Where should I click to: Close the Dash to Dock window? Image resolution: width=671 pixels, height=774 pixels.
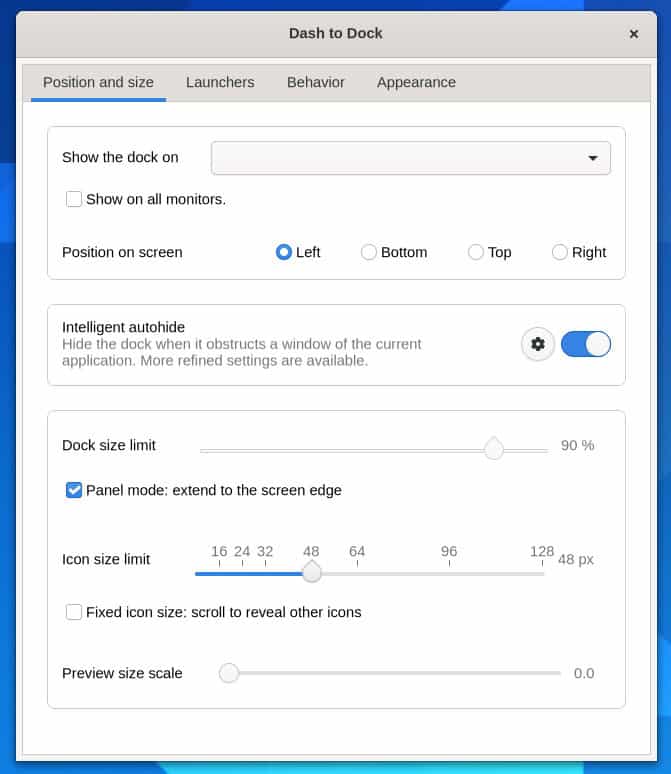(x=634, y=34)
